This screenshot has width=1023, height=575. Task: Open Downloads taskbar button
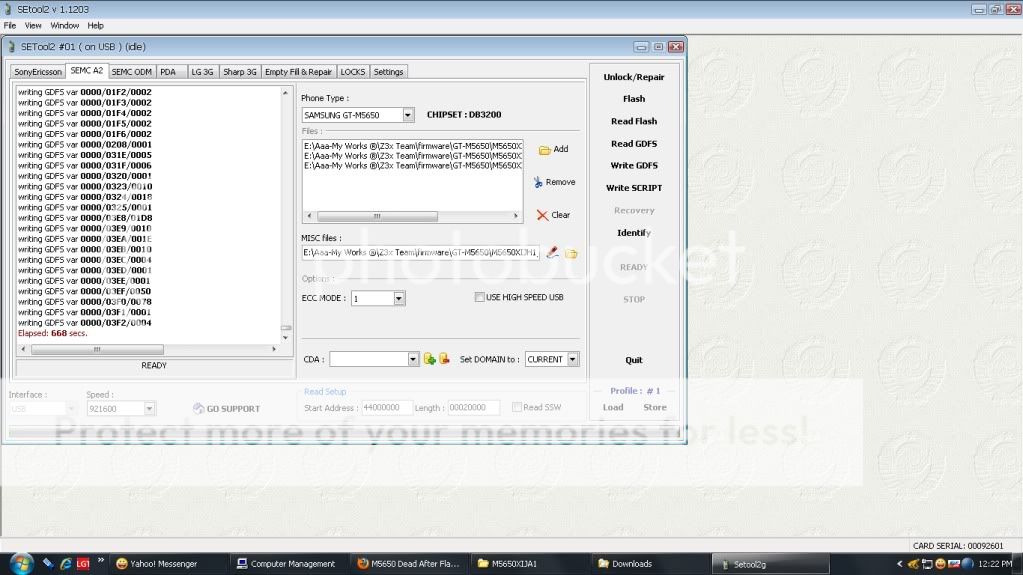coord(649,564)
